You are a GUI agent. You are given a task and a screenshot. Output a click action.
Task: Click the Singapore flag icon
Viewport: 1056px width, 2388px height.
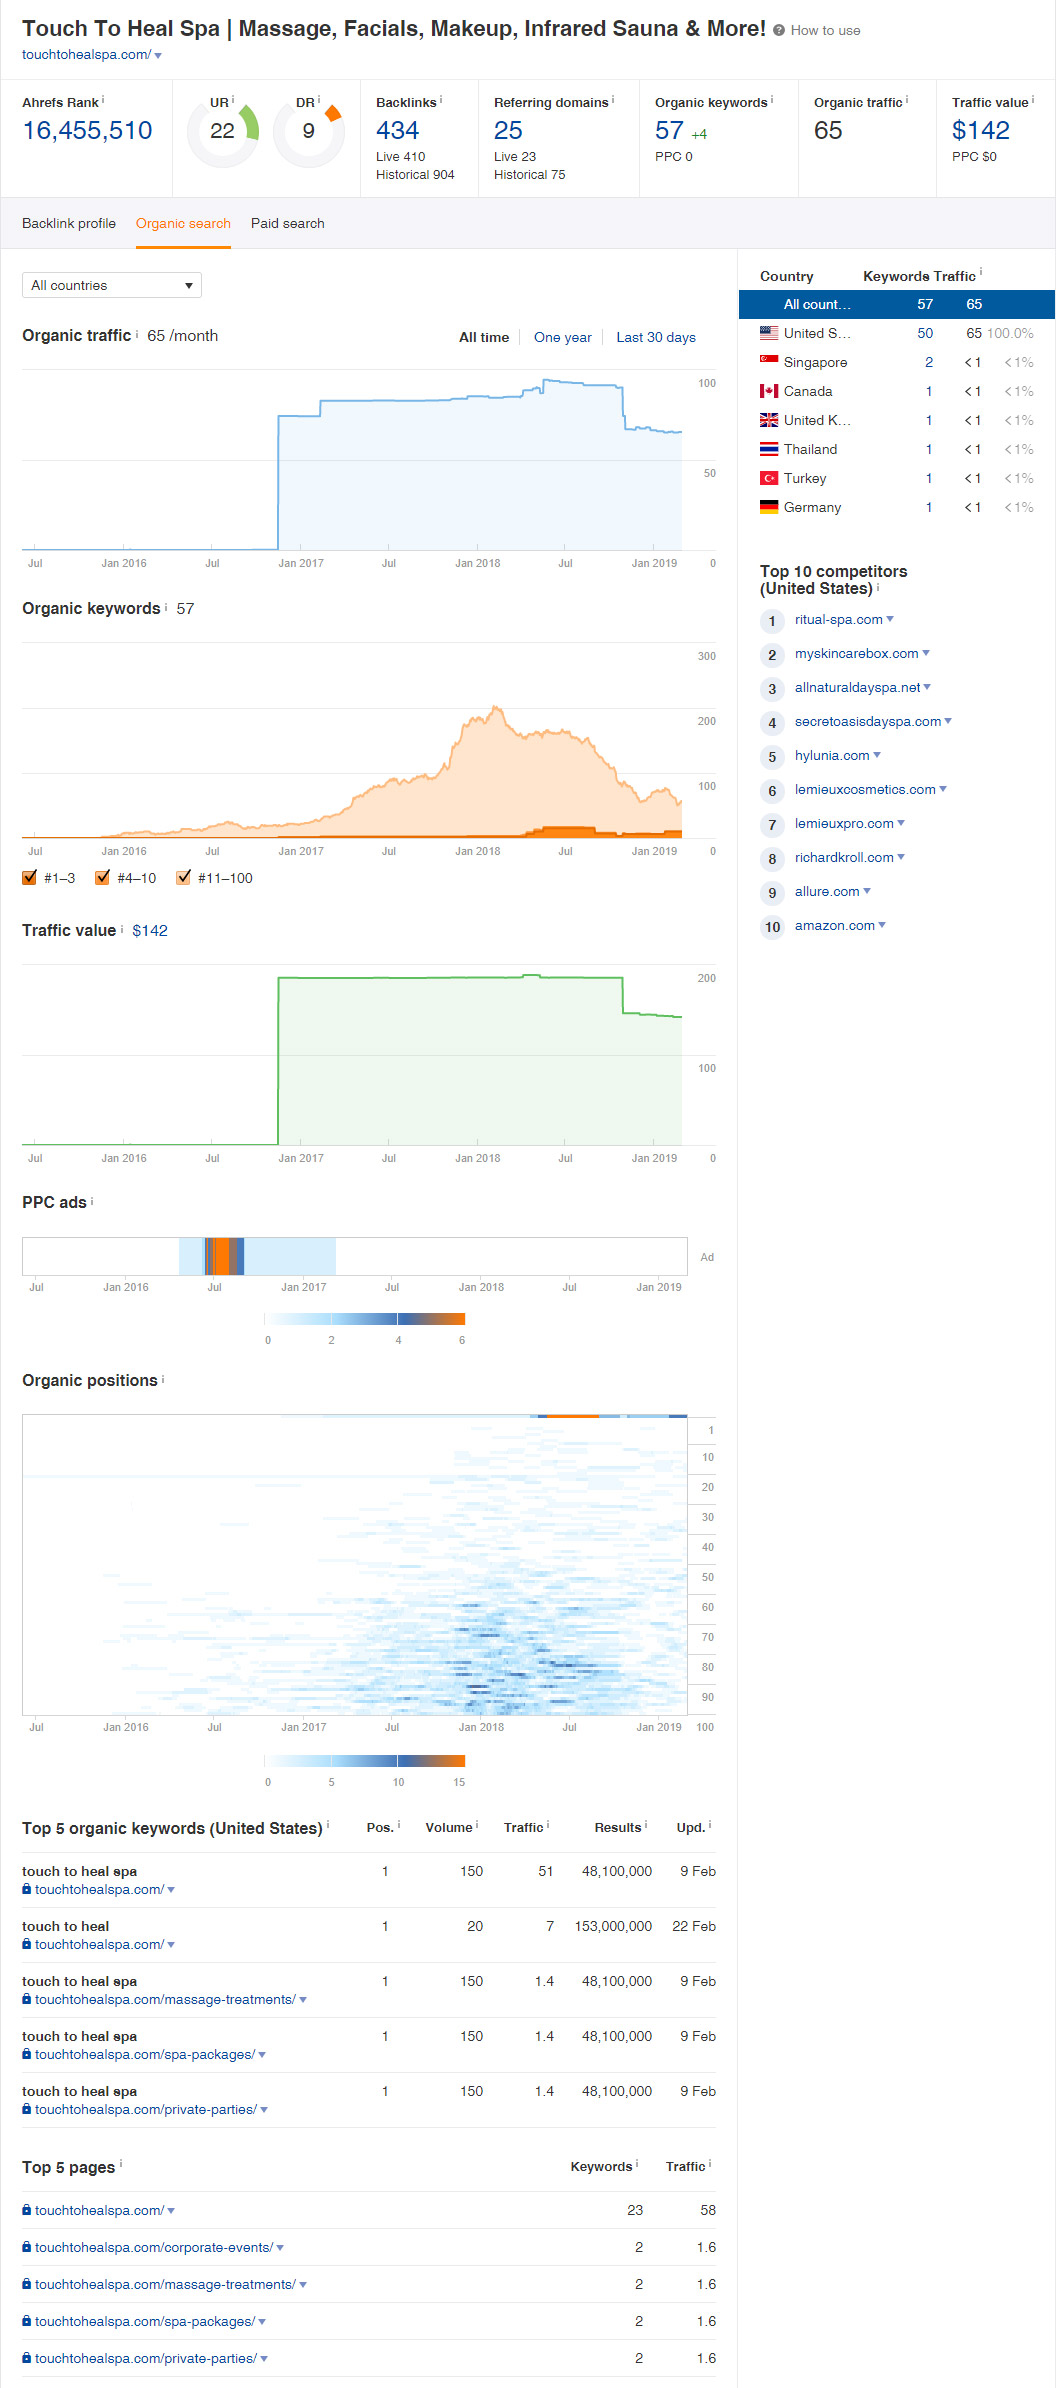(769, 362)
